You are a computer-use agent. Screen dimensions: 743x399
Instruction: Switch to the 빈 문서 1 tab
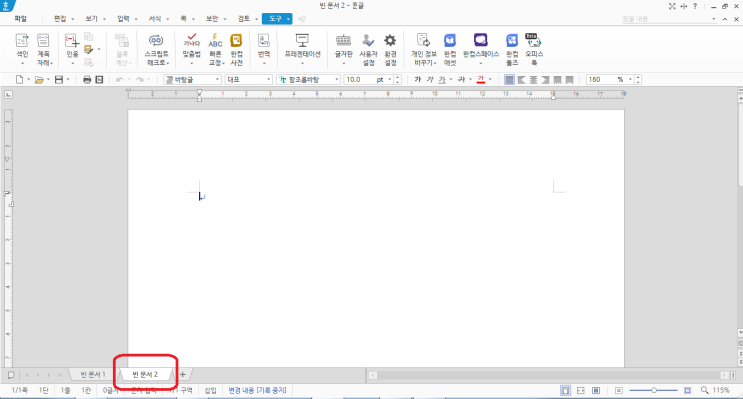coord(92,374)
